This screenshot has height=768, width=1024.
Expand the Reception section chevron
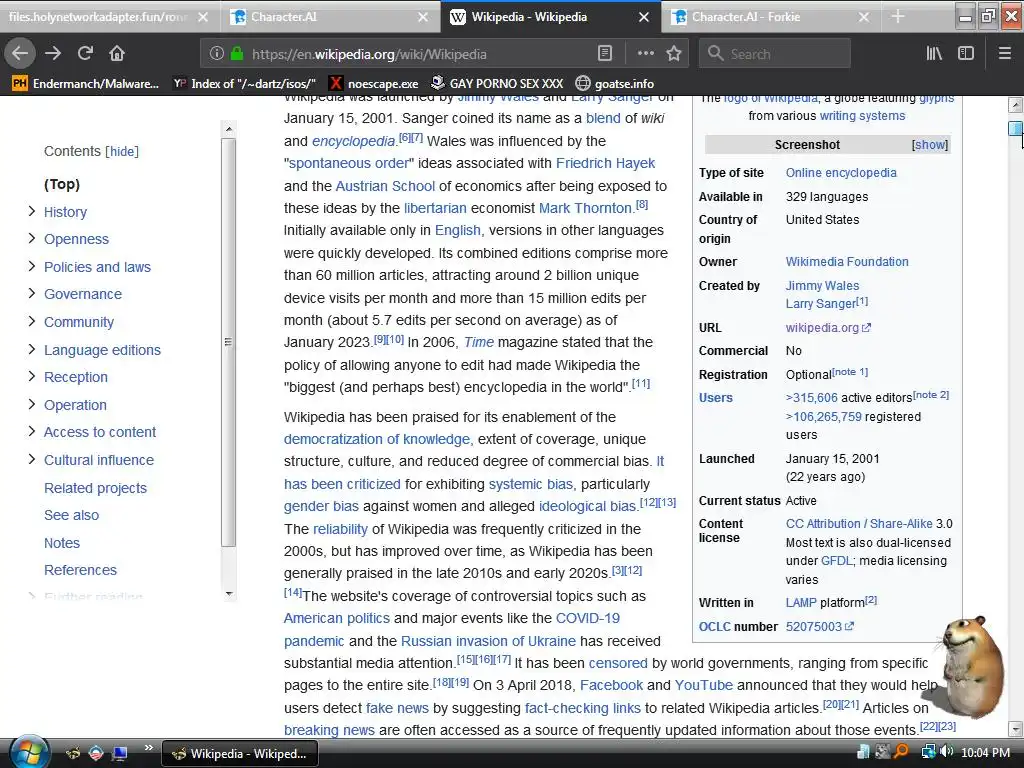point(31,376)
